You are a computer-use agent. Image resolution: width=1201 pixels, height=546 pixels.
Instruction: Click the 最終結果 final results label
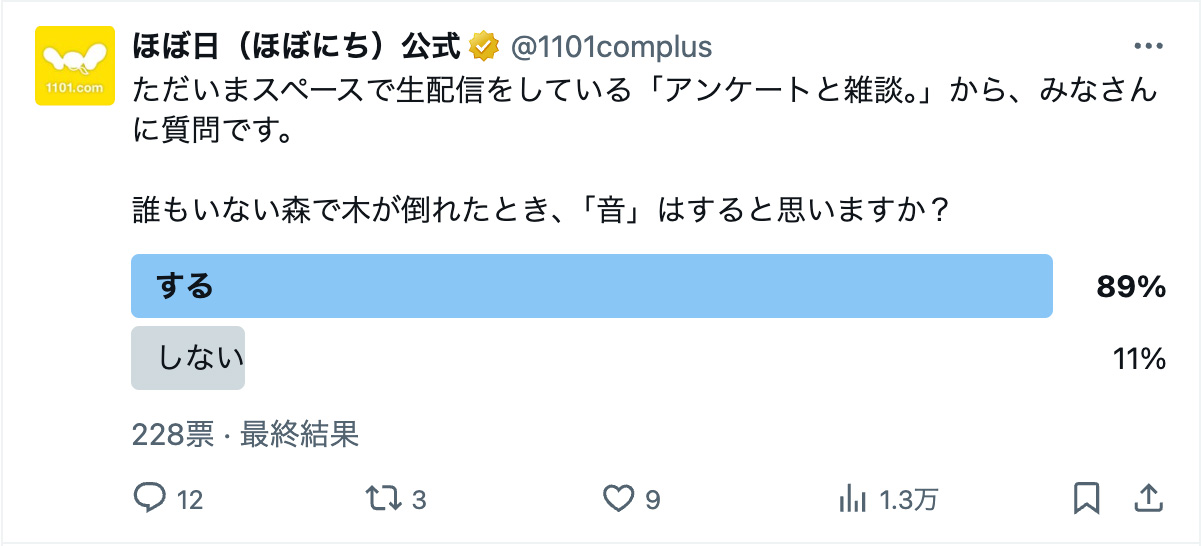coord(299,434)
